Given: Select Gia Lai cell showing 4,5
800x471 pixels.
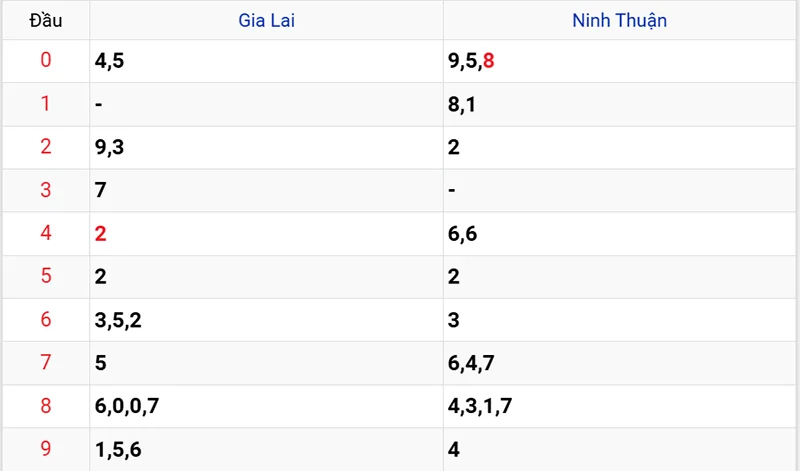Looking at the screenshot, I should pyautogui.click(x=109, y=61).
